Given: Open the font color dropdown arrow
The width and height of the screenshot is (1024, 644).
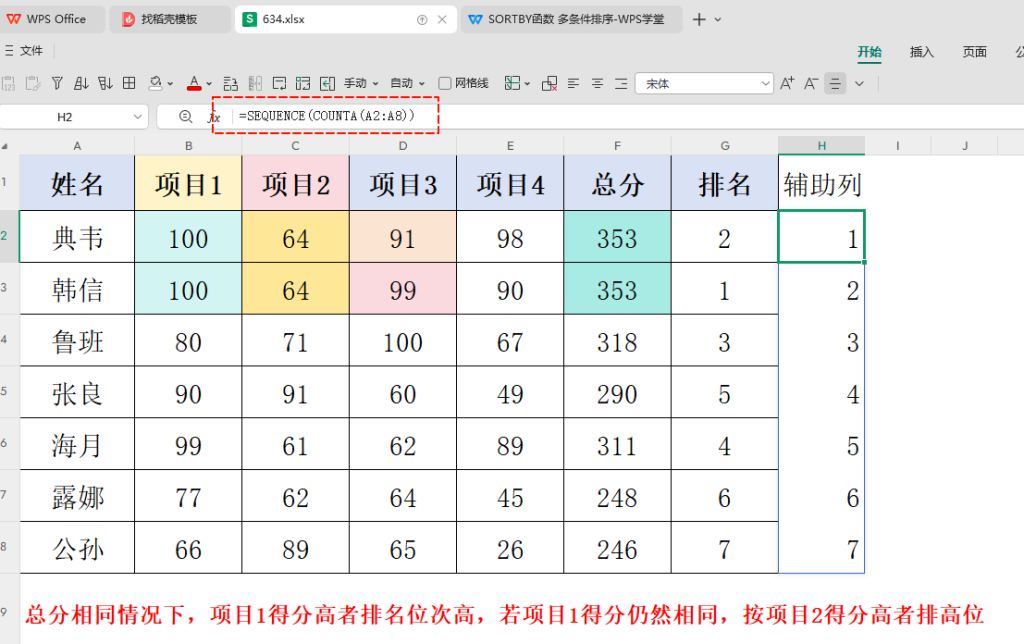Looking at the screenshot, I should pos(209,84).
